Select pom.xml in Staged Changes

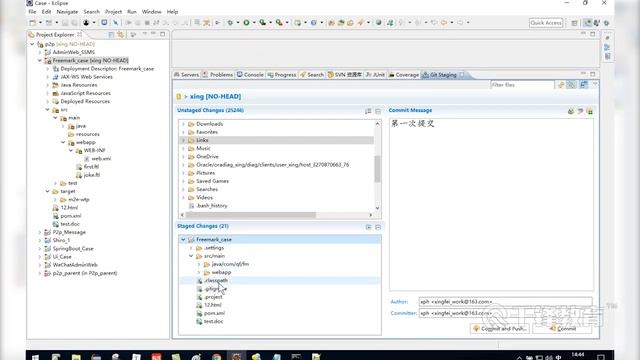click(214, 313)
